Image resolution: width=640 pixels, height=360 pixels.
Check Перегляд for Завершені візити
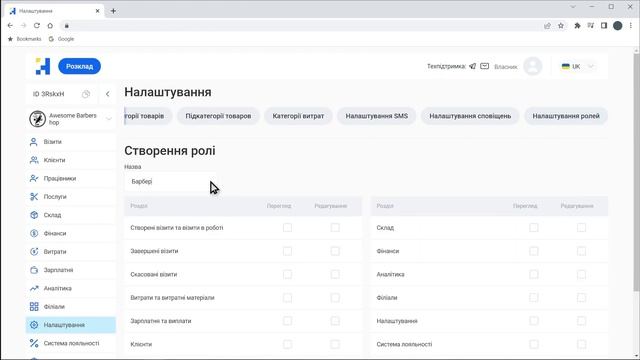[x=287, y=251]
